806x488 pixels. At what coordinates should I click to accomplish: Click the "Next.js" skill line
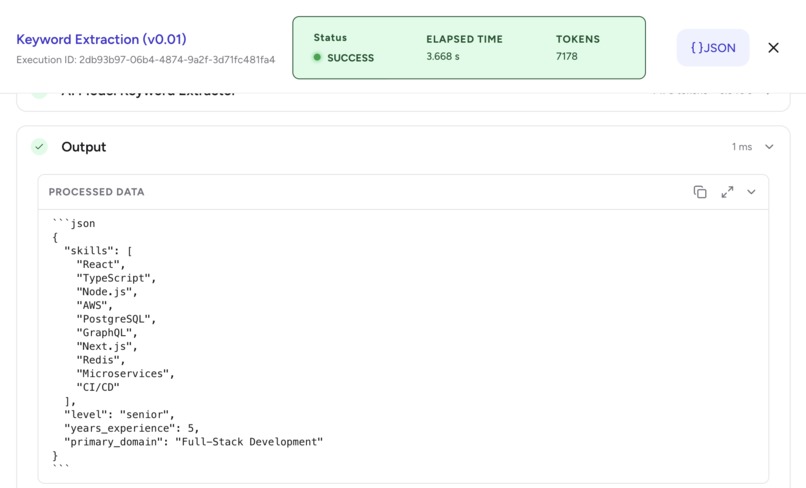[107, 346]
